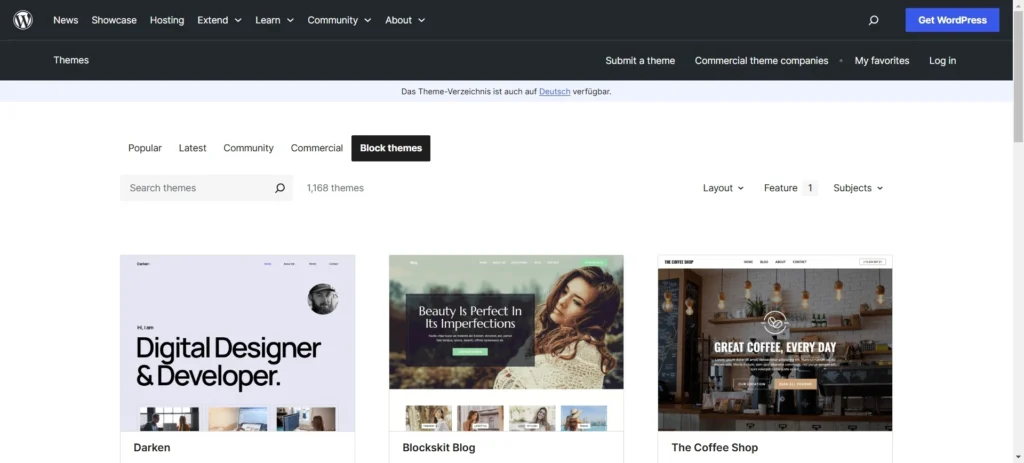Image resolution: width=1024 pixels, height=463 pixels.
Task: Open the News menu item
Action: point(65,20)
